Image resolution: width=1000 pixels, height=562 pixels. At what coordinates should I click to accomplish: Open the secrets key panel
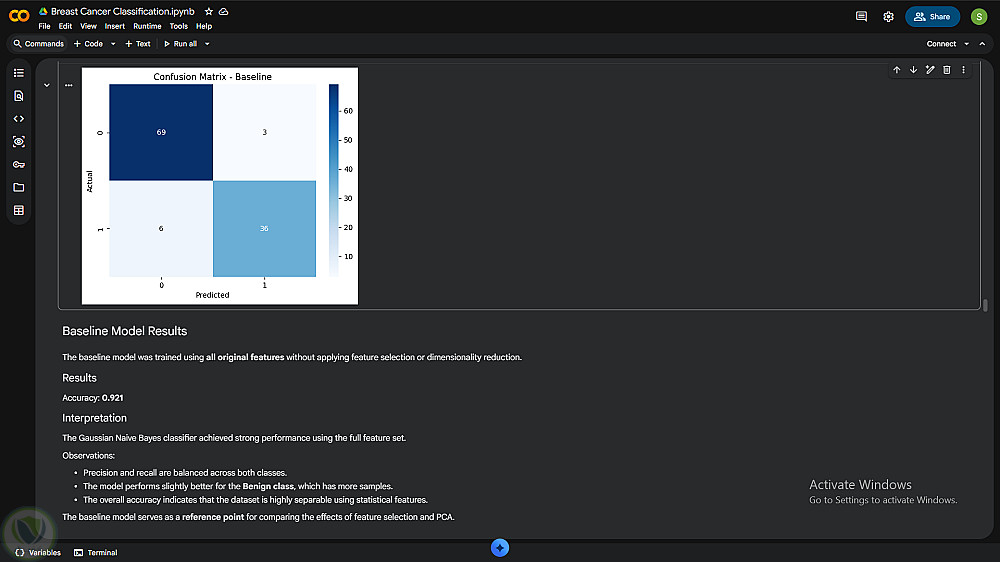(x=18, y=165)
